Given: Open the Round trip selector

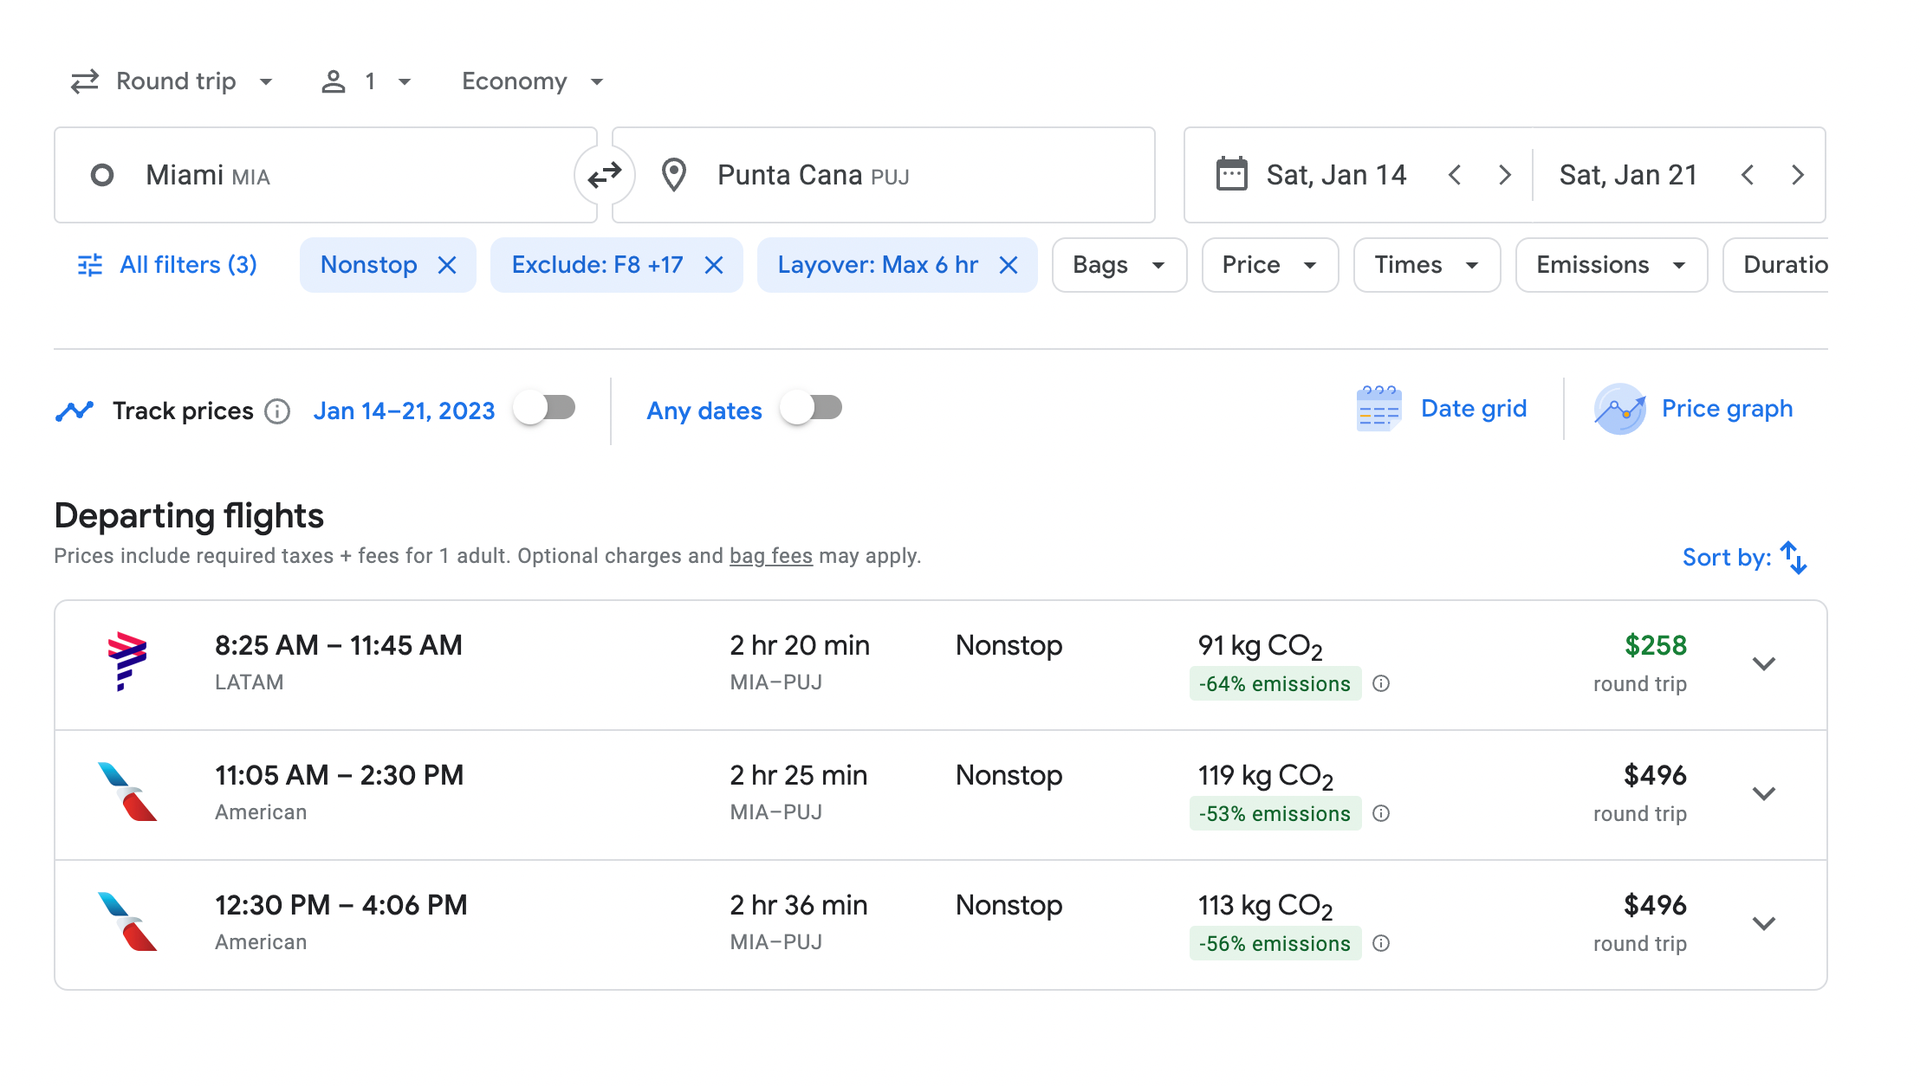Looking at the screenshot, I should tap(172, 81).
